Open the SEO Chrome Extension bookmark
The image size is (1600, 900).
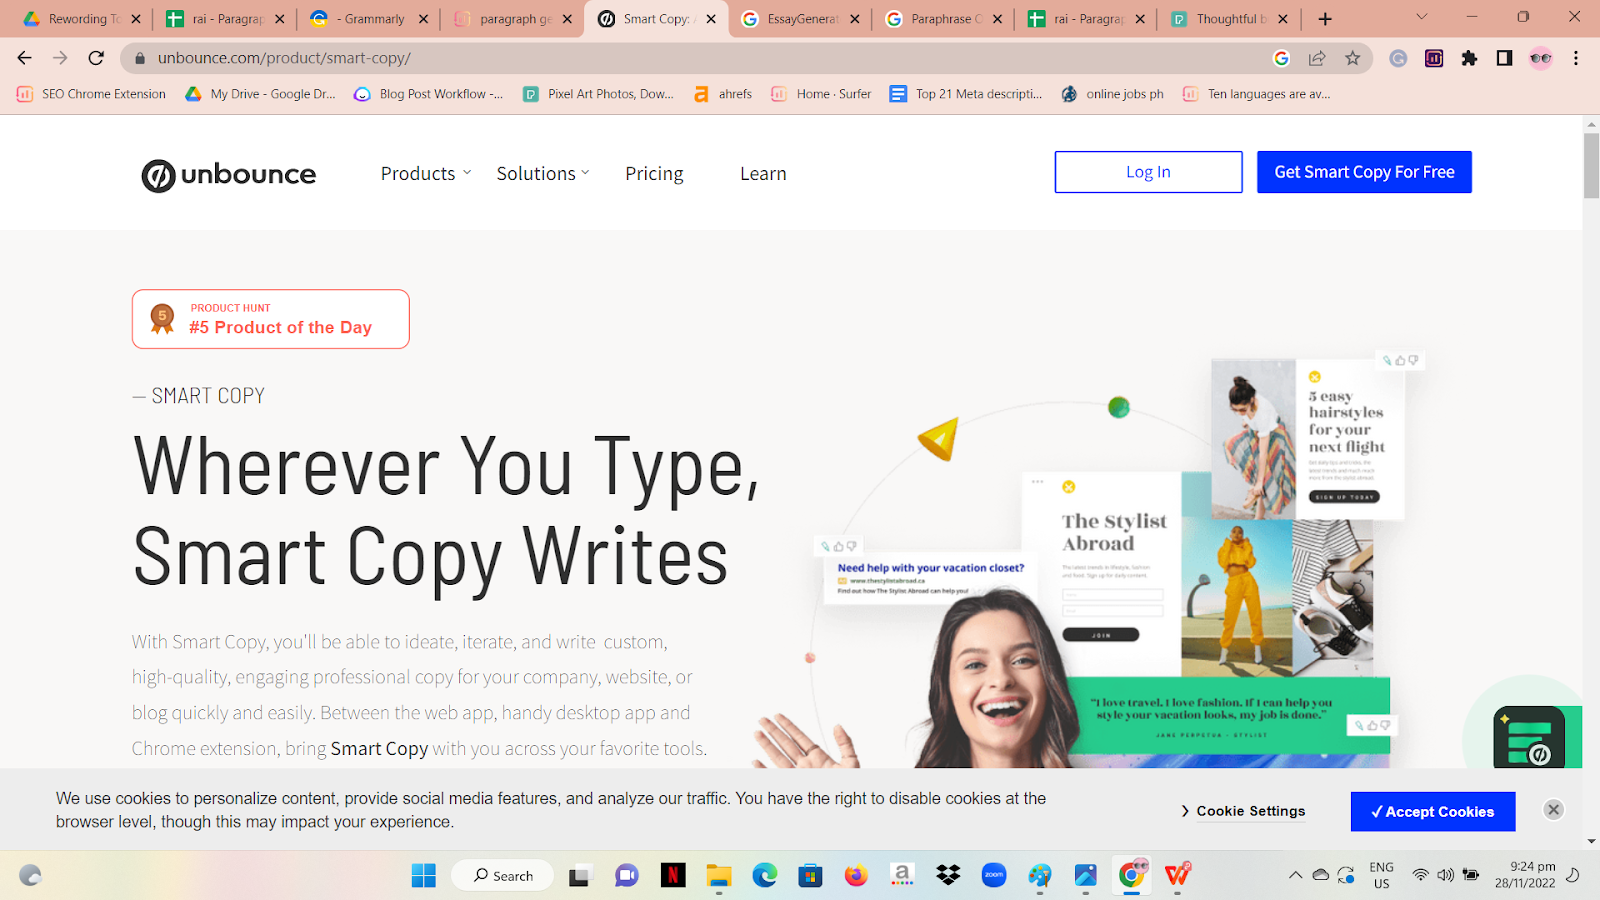(91, 94)
